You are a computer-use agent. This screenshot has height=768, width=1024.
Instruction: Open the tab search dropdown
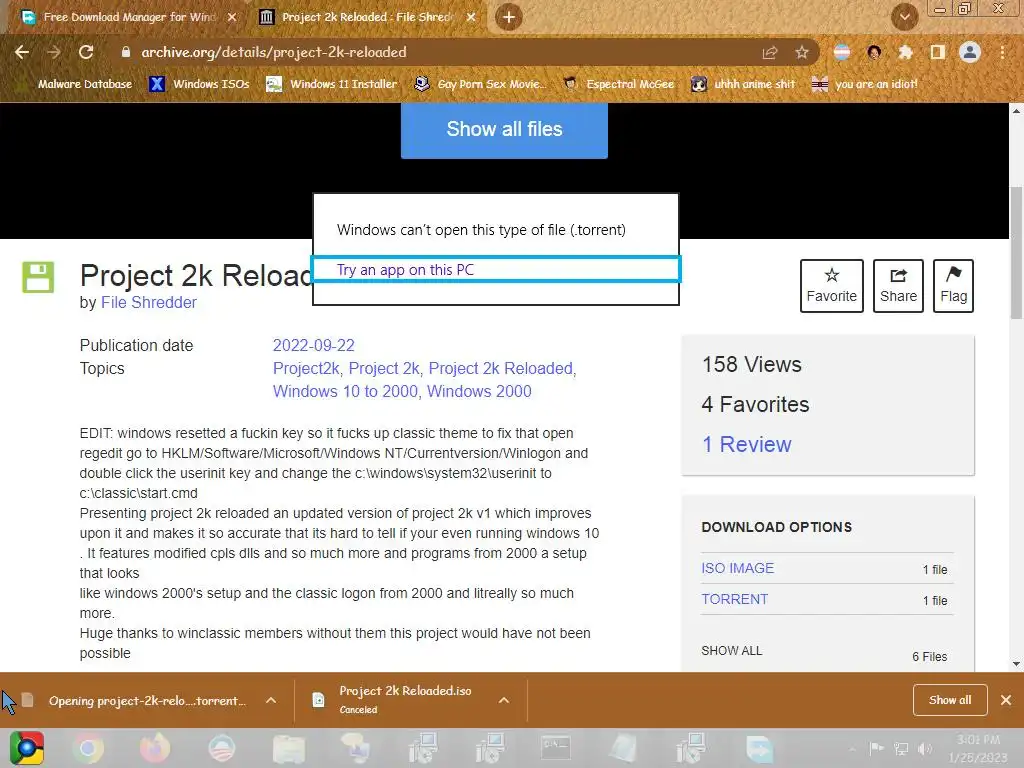pyautogui.click(x=904, y=17)
